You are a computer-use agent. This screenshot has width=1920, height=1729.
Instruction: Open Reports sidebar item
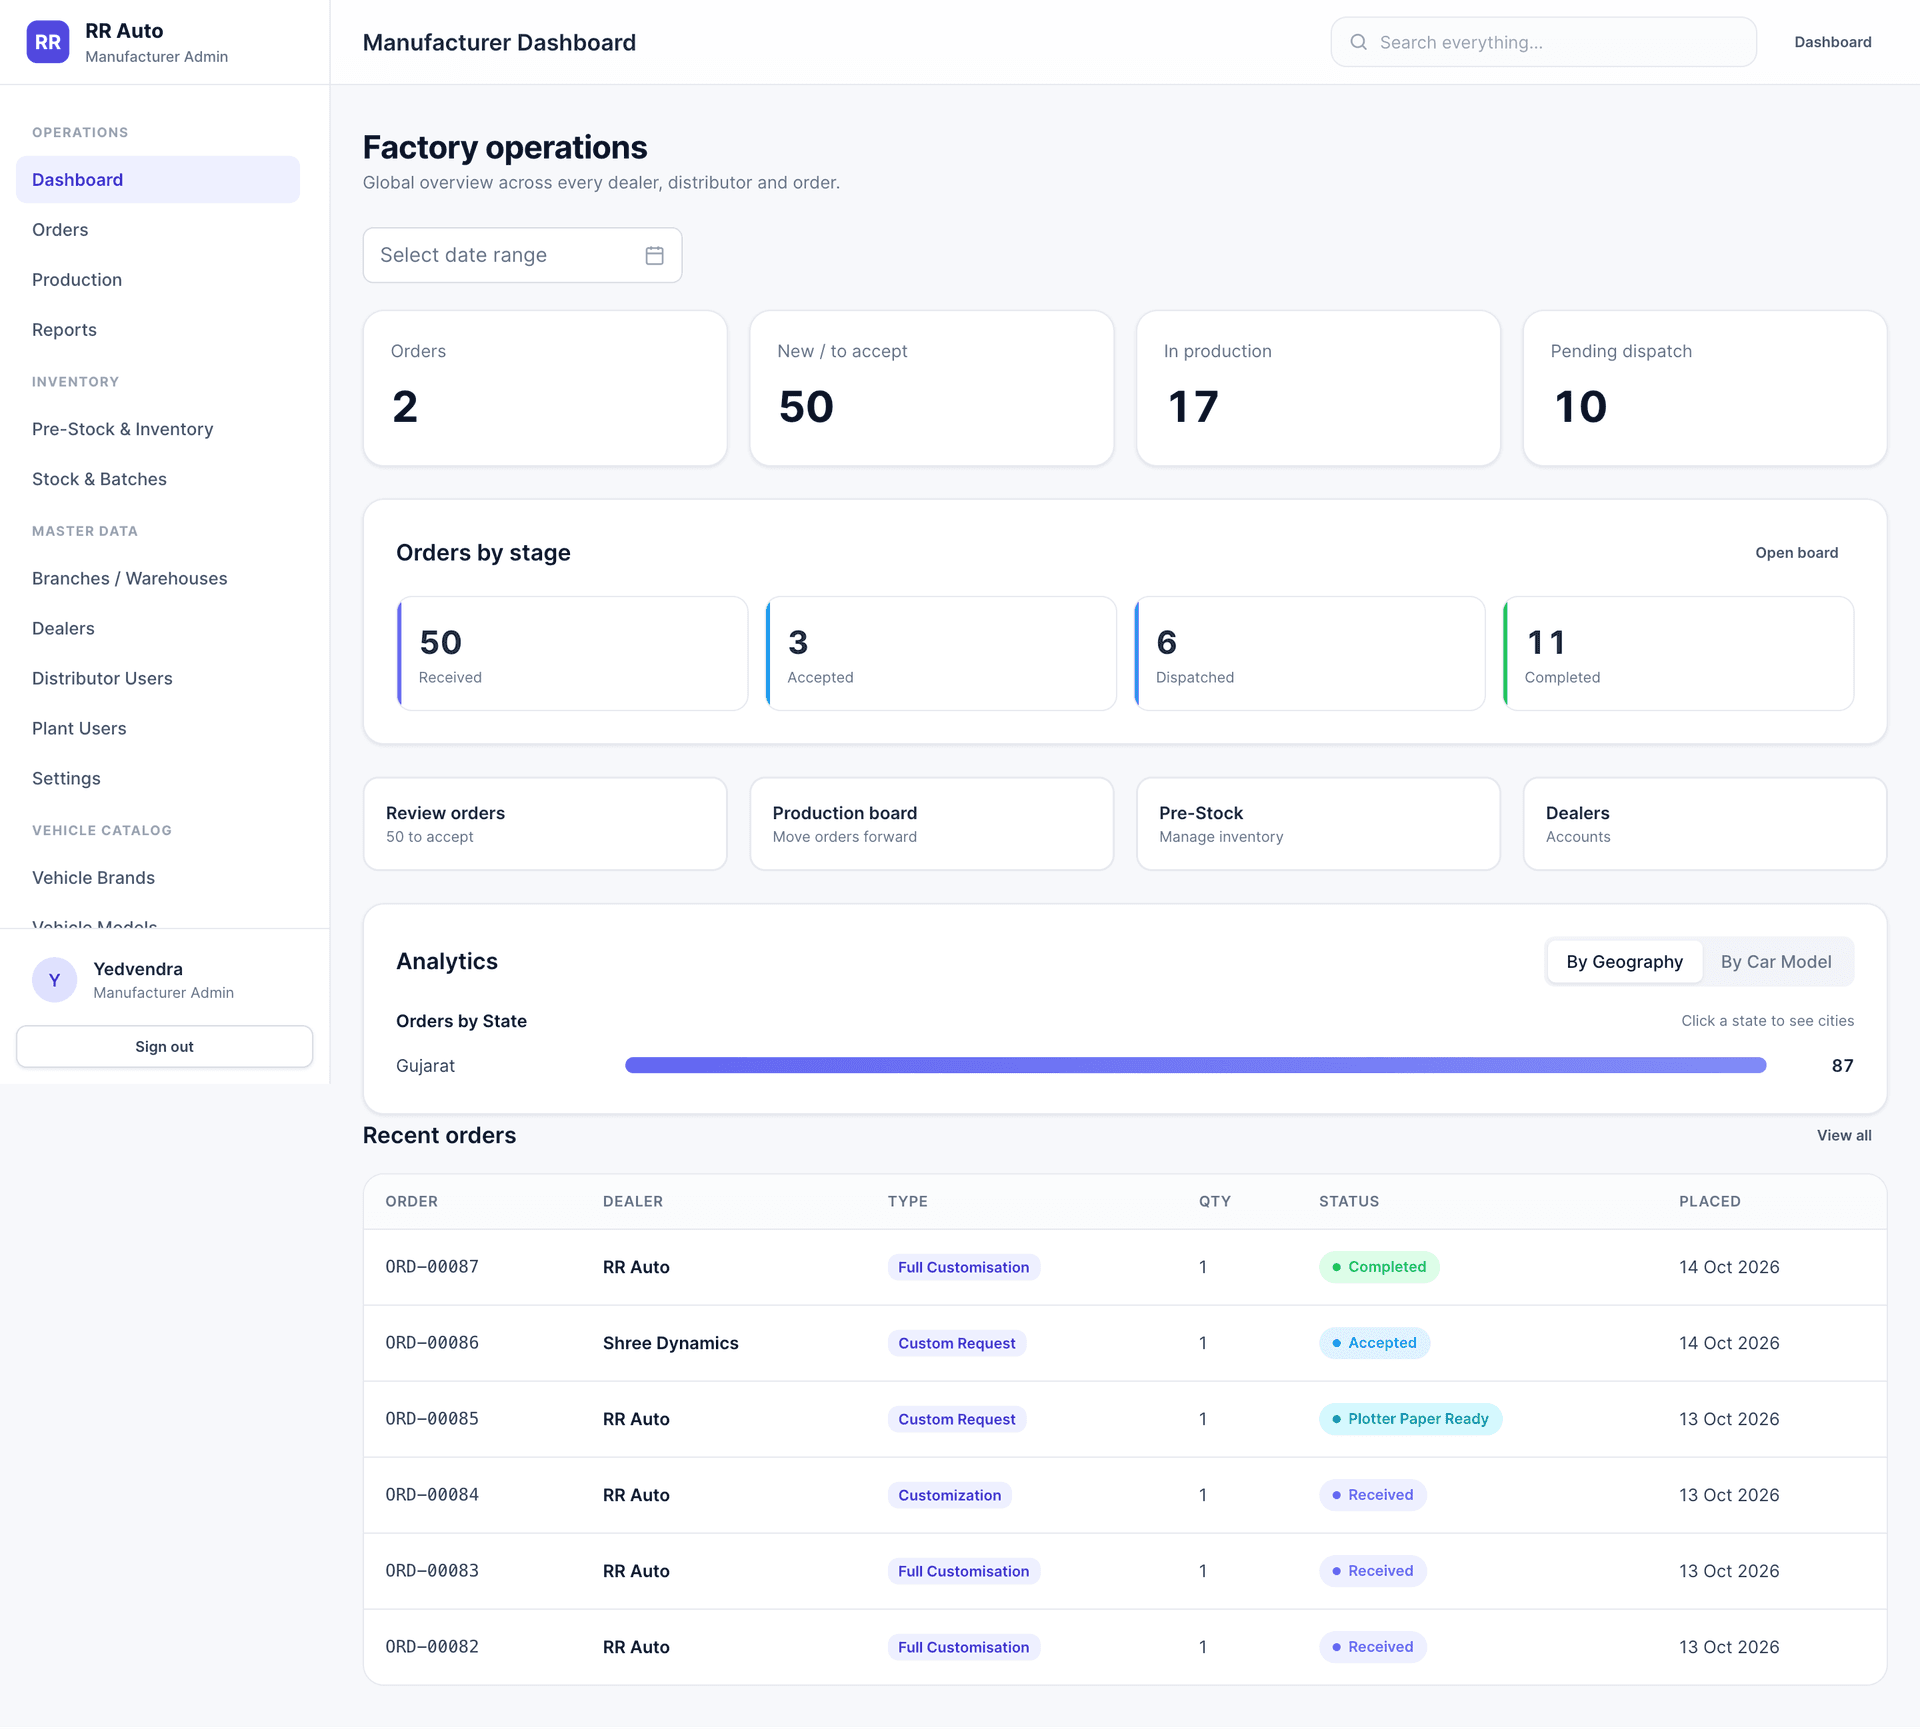(x=158, y=329)
